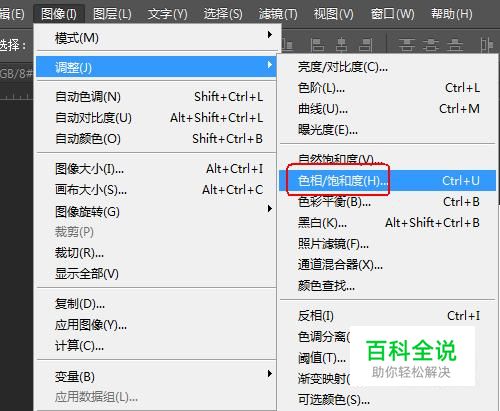Viewport: 500px width, 411px height.
Task: Expand the 变量(B) submenu arrow
Action: [x=270, y=374]
